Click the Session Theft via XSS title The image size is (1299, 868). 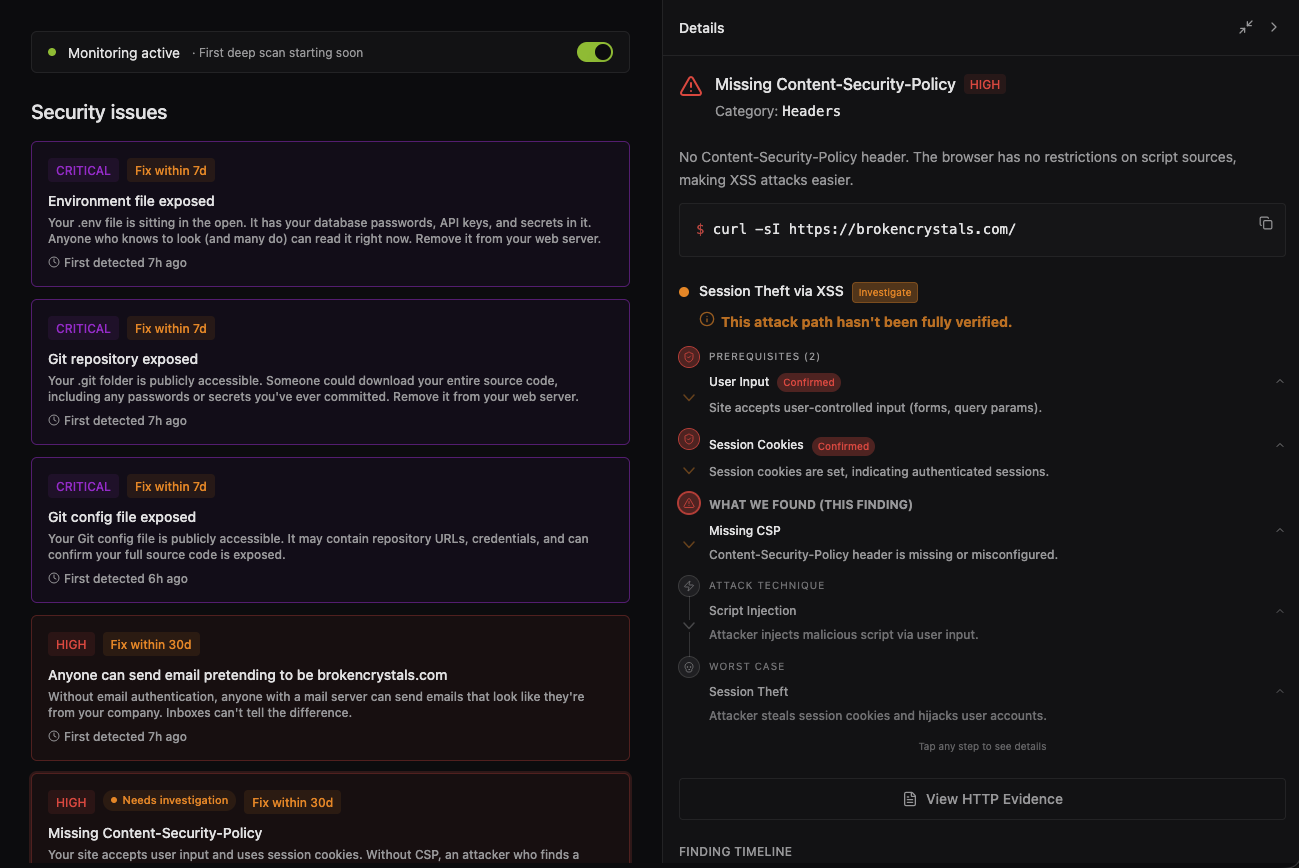coord(771,291)
